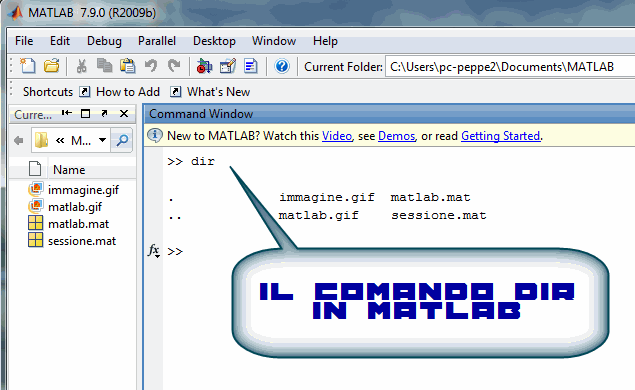Image resolution: width=635 pixels, height=390 pixels.
Task: Open the Profiler toolbar icon
Action: 251,66
